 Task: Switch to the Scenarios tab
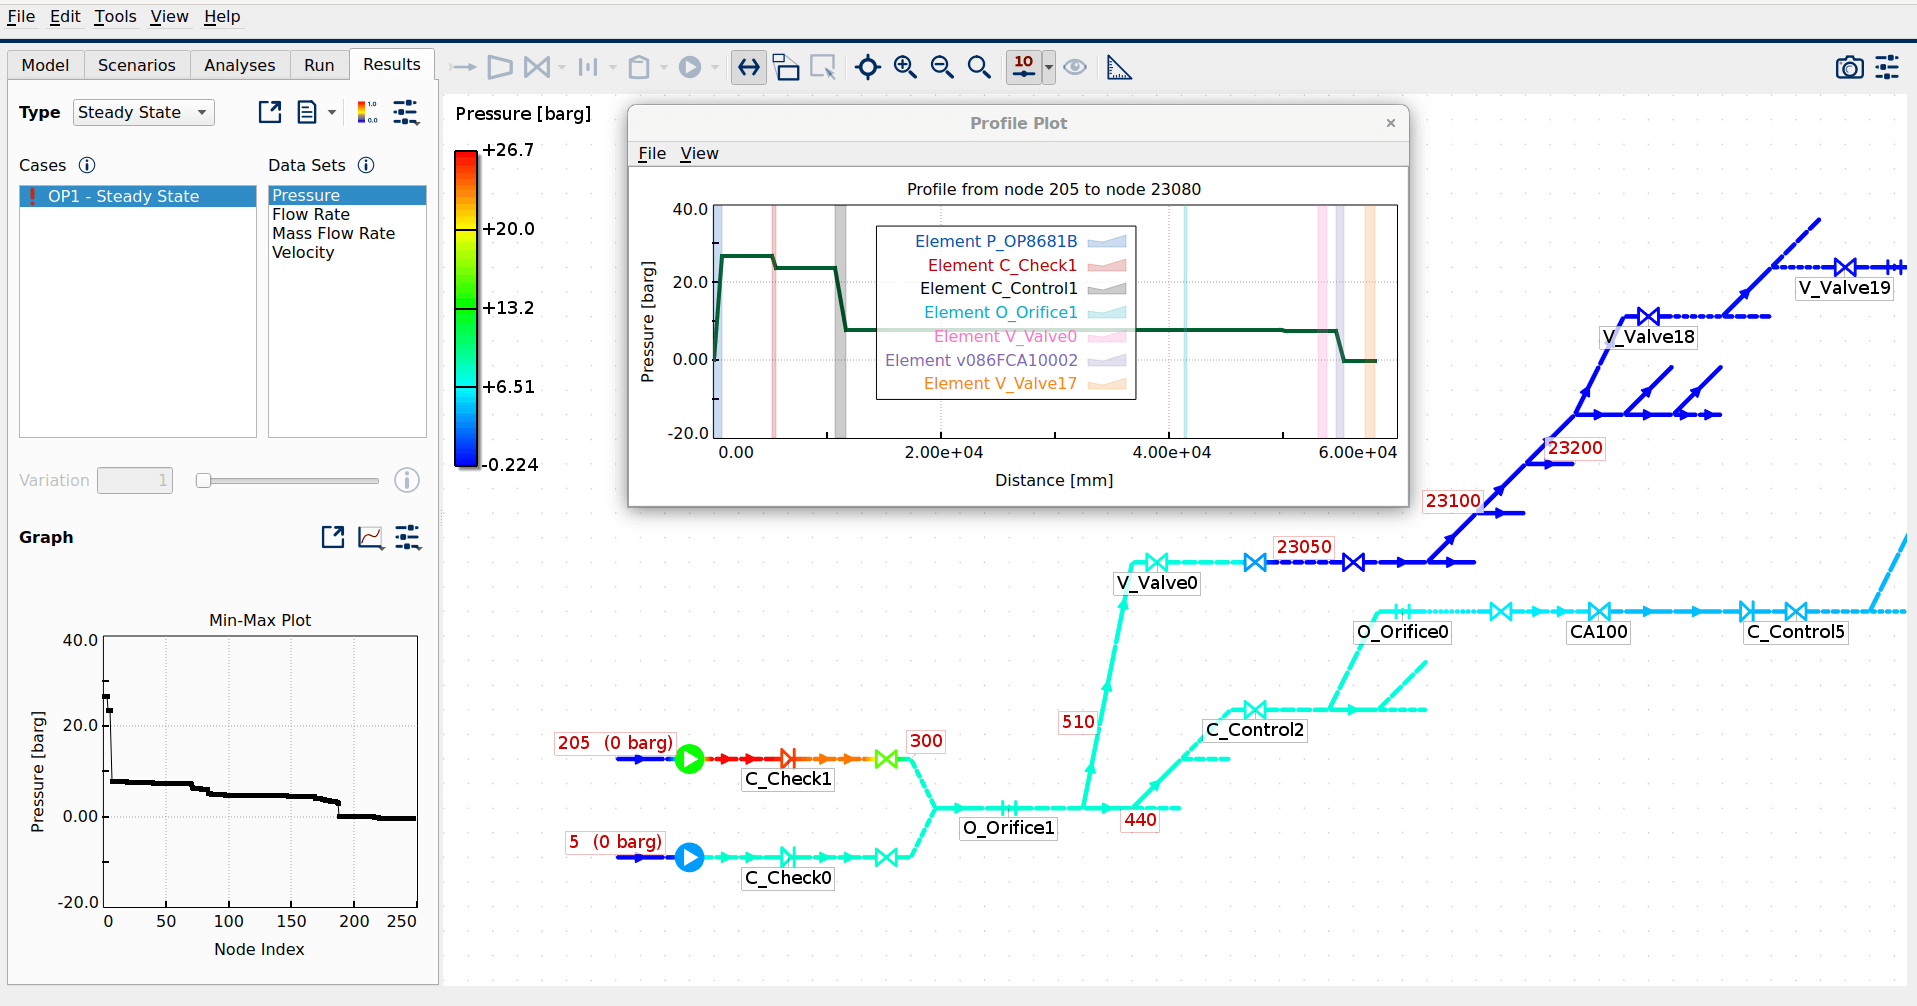click(137, 65)
